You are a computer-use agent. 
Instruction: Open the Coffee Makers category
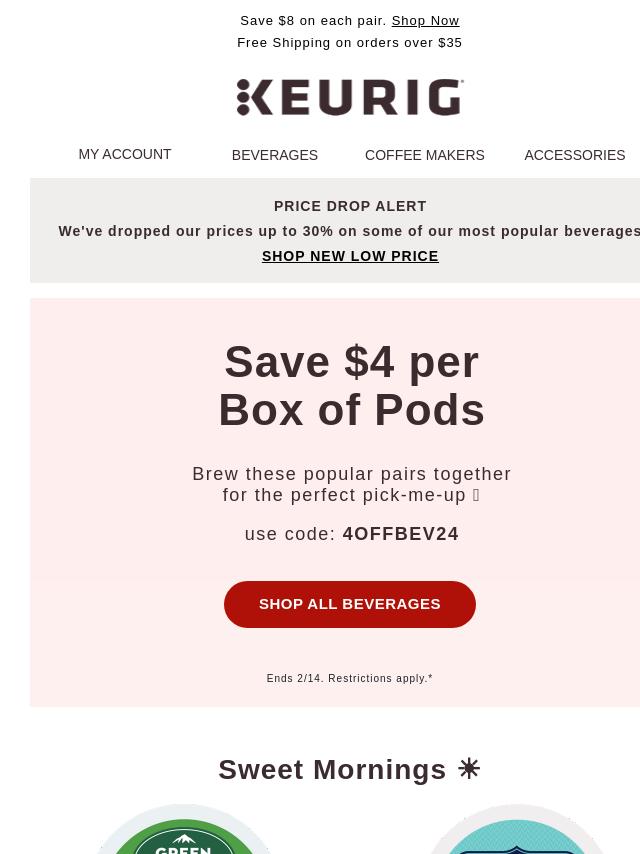(x=424, y=155)
